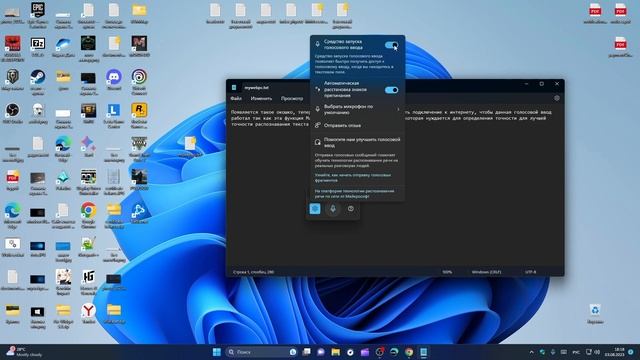Open the Google Chrome desktop shortcut

click(89, 216)
